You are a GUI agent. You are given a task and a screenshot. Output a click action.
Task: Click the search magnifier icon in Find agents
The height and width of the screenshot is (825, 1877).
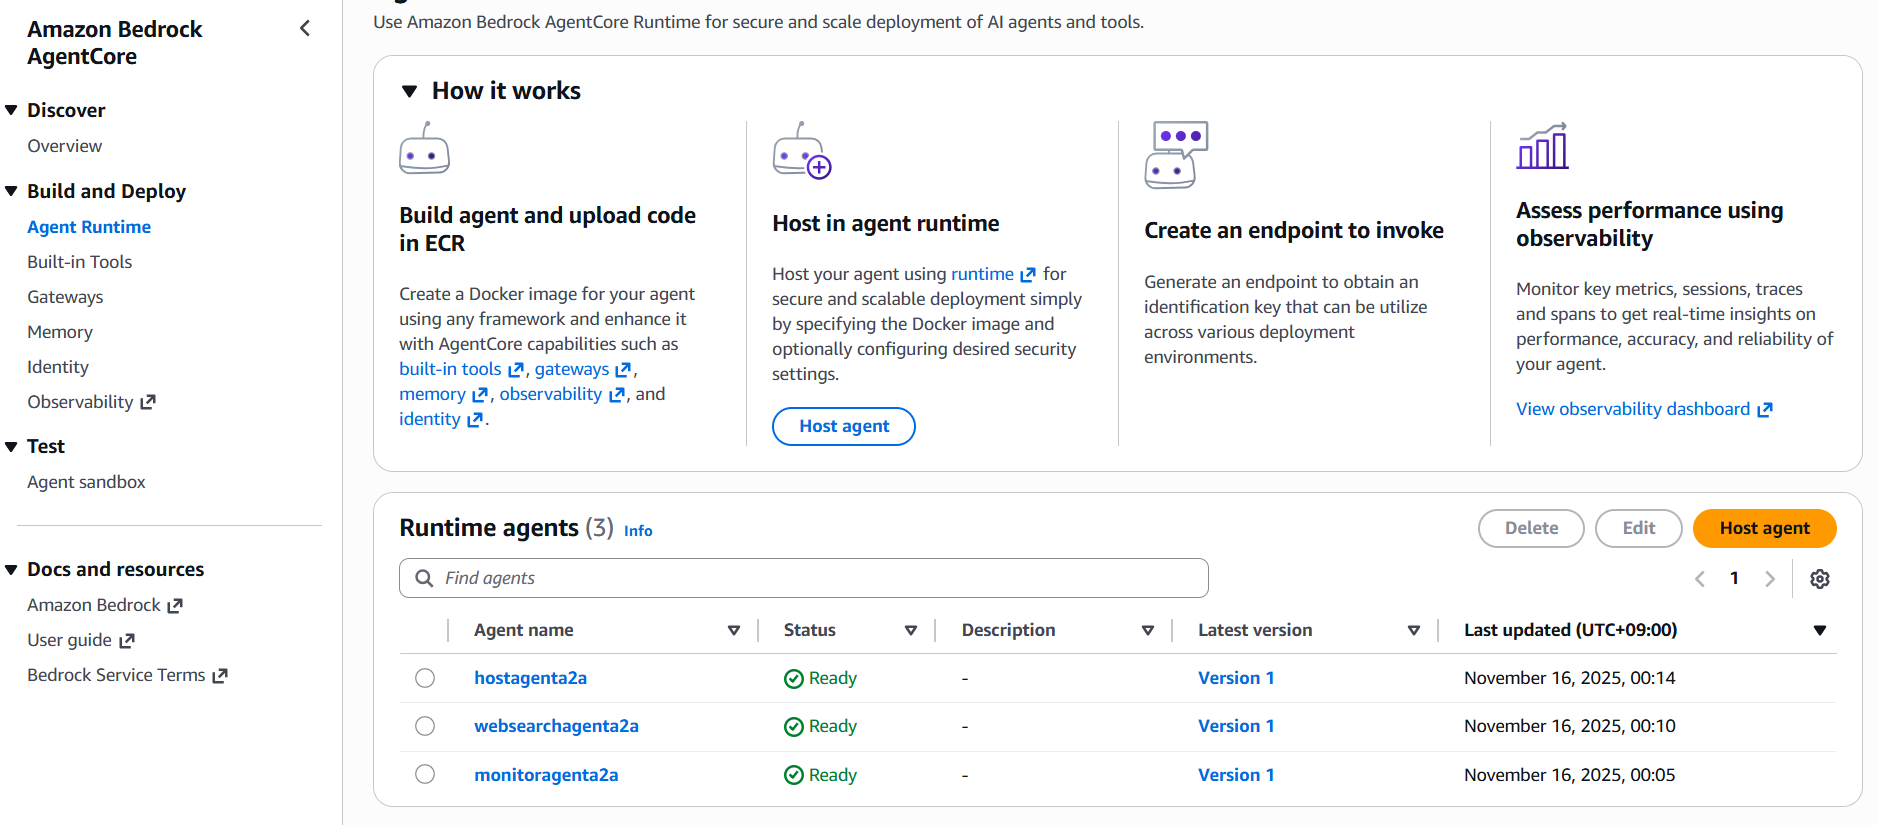pos(424,579)
